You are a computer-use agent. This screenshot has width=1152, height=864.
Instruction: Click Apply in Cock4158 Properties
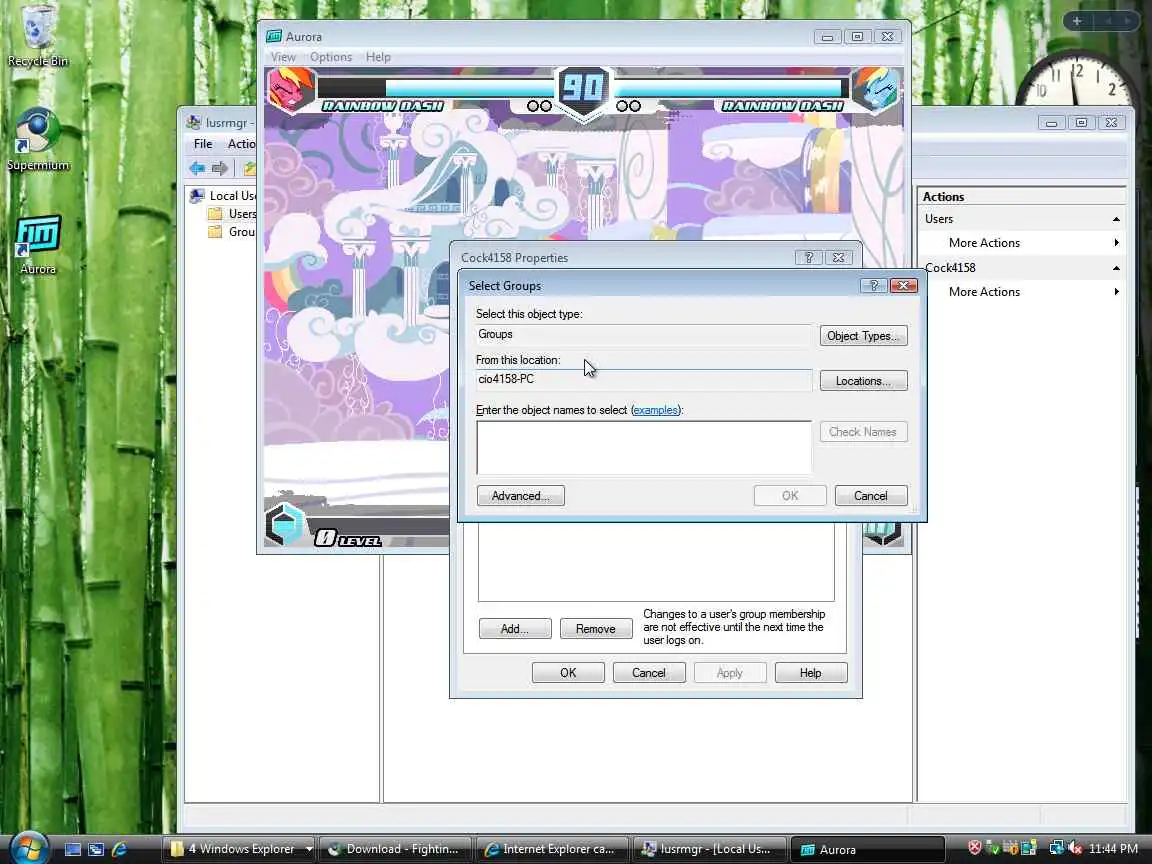click(x=730, y=673)
